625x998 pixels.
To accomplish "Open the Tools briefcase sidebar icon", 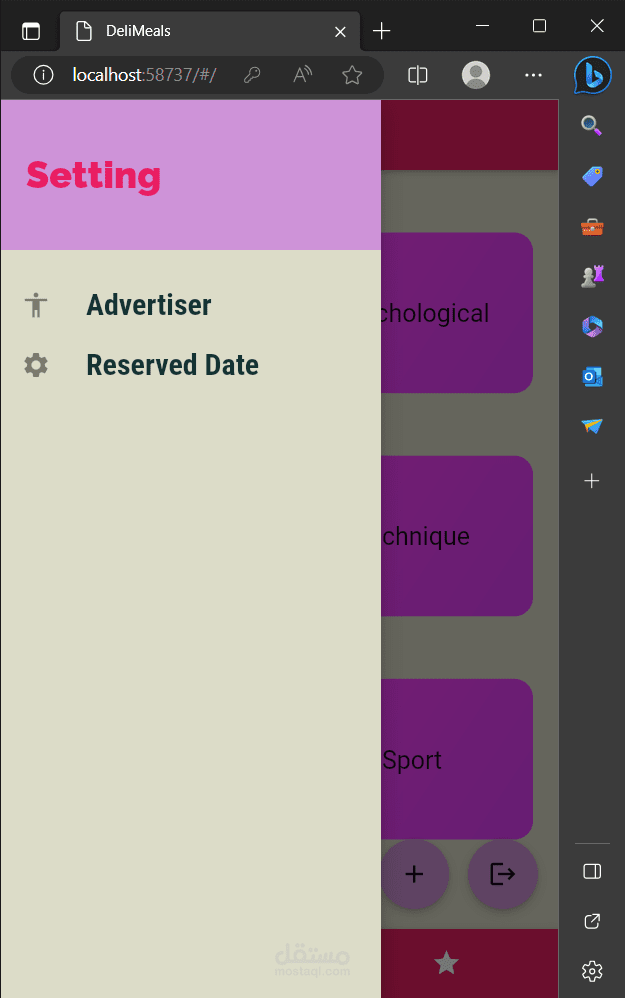I will [592, 227].
